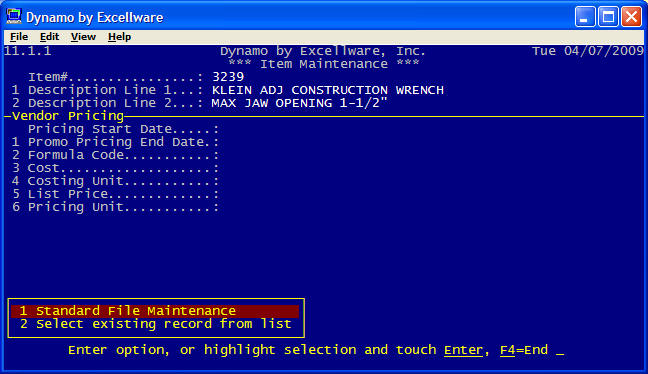
Task: Click the underlined Enter key hint
Action: [x=463, y=350]
